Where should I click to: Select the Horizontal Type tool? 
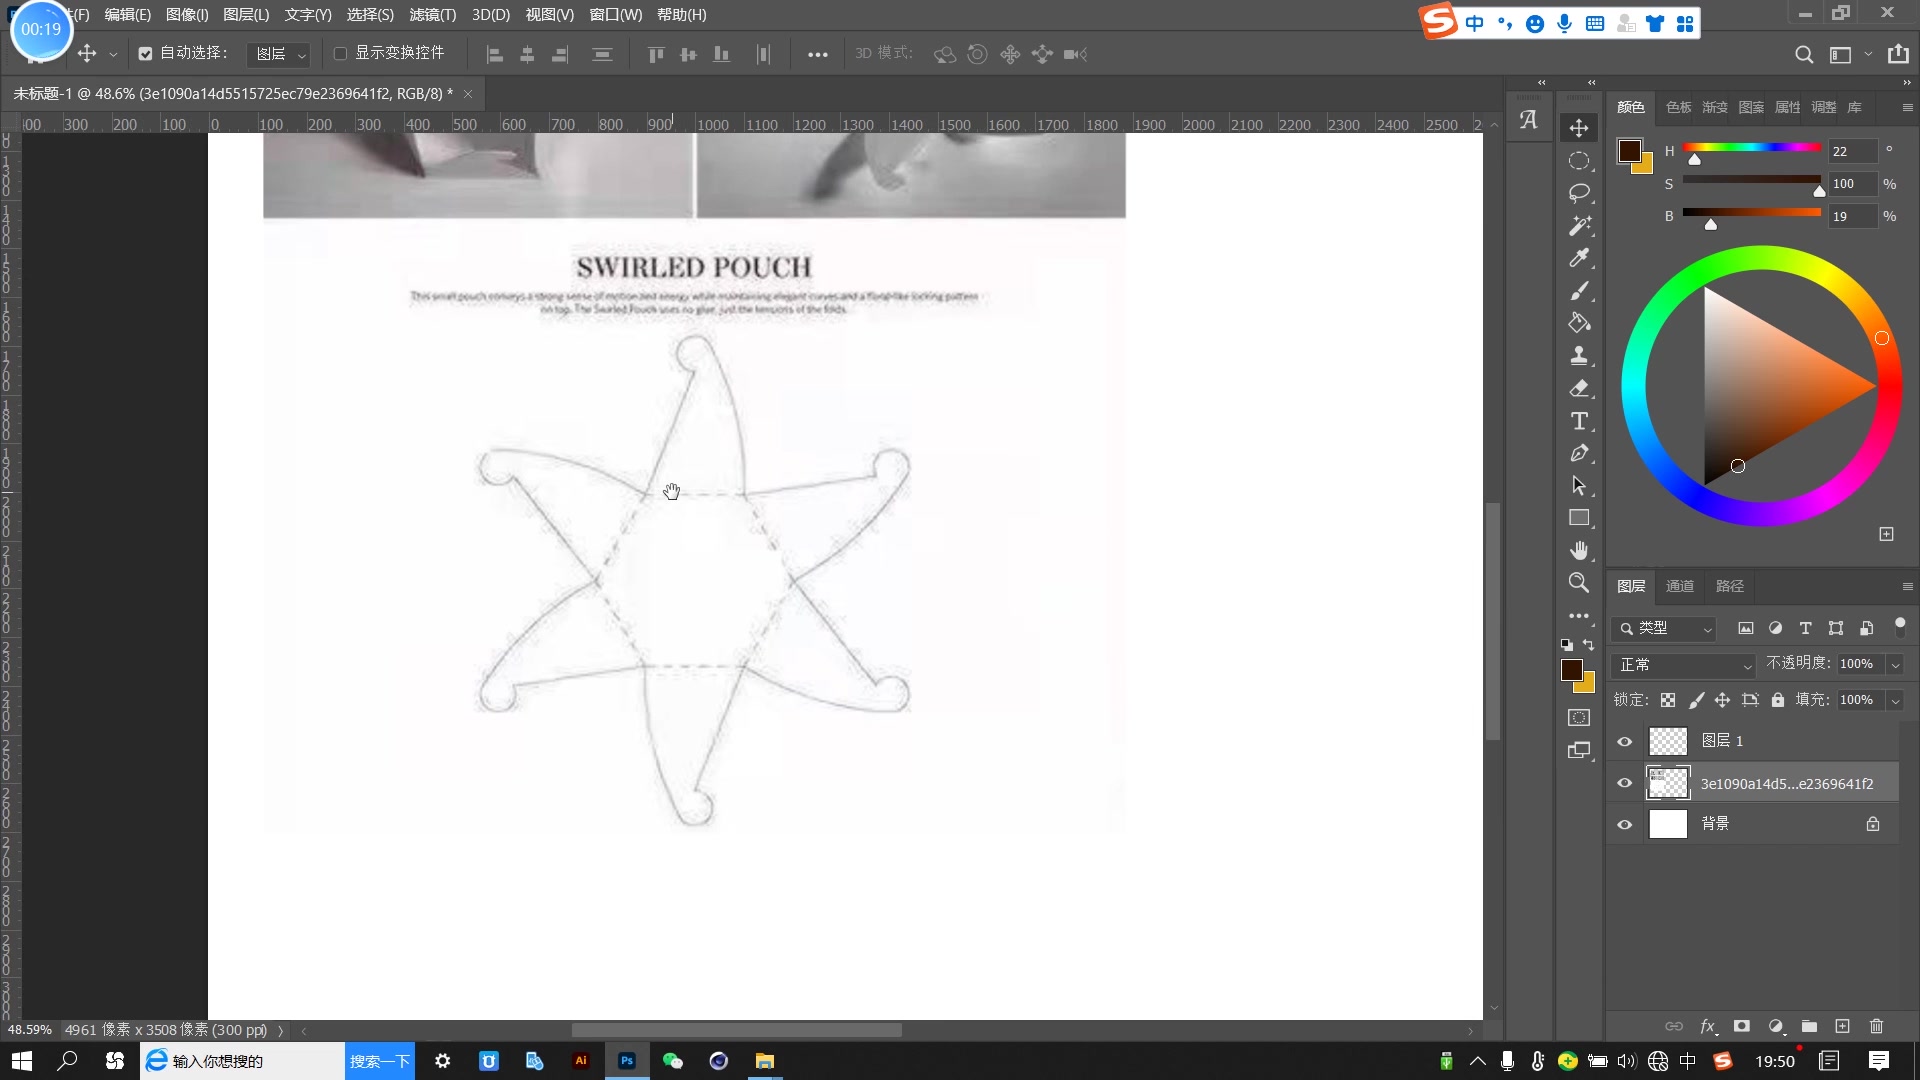coord(1579,421)
